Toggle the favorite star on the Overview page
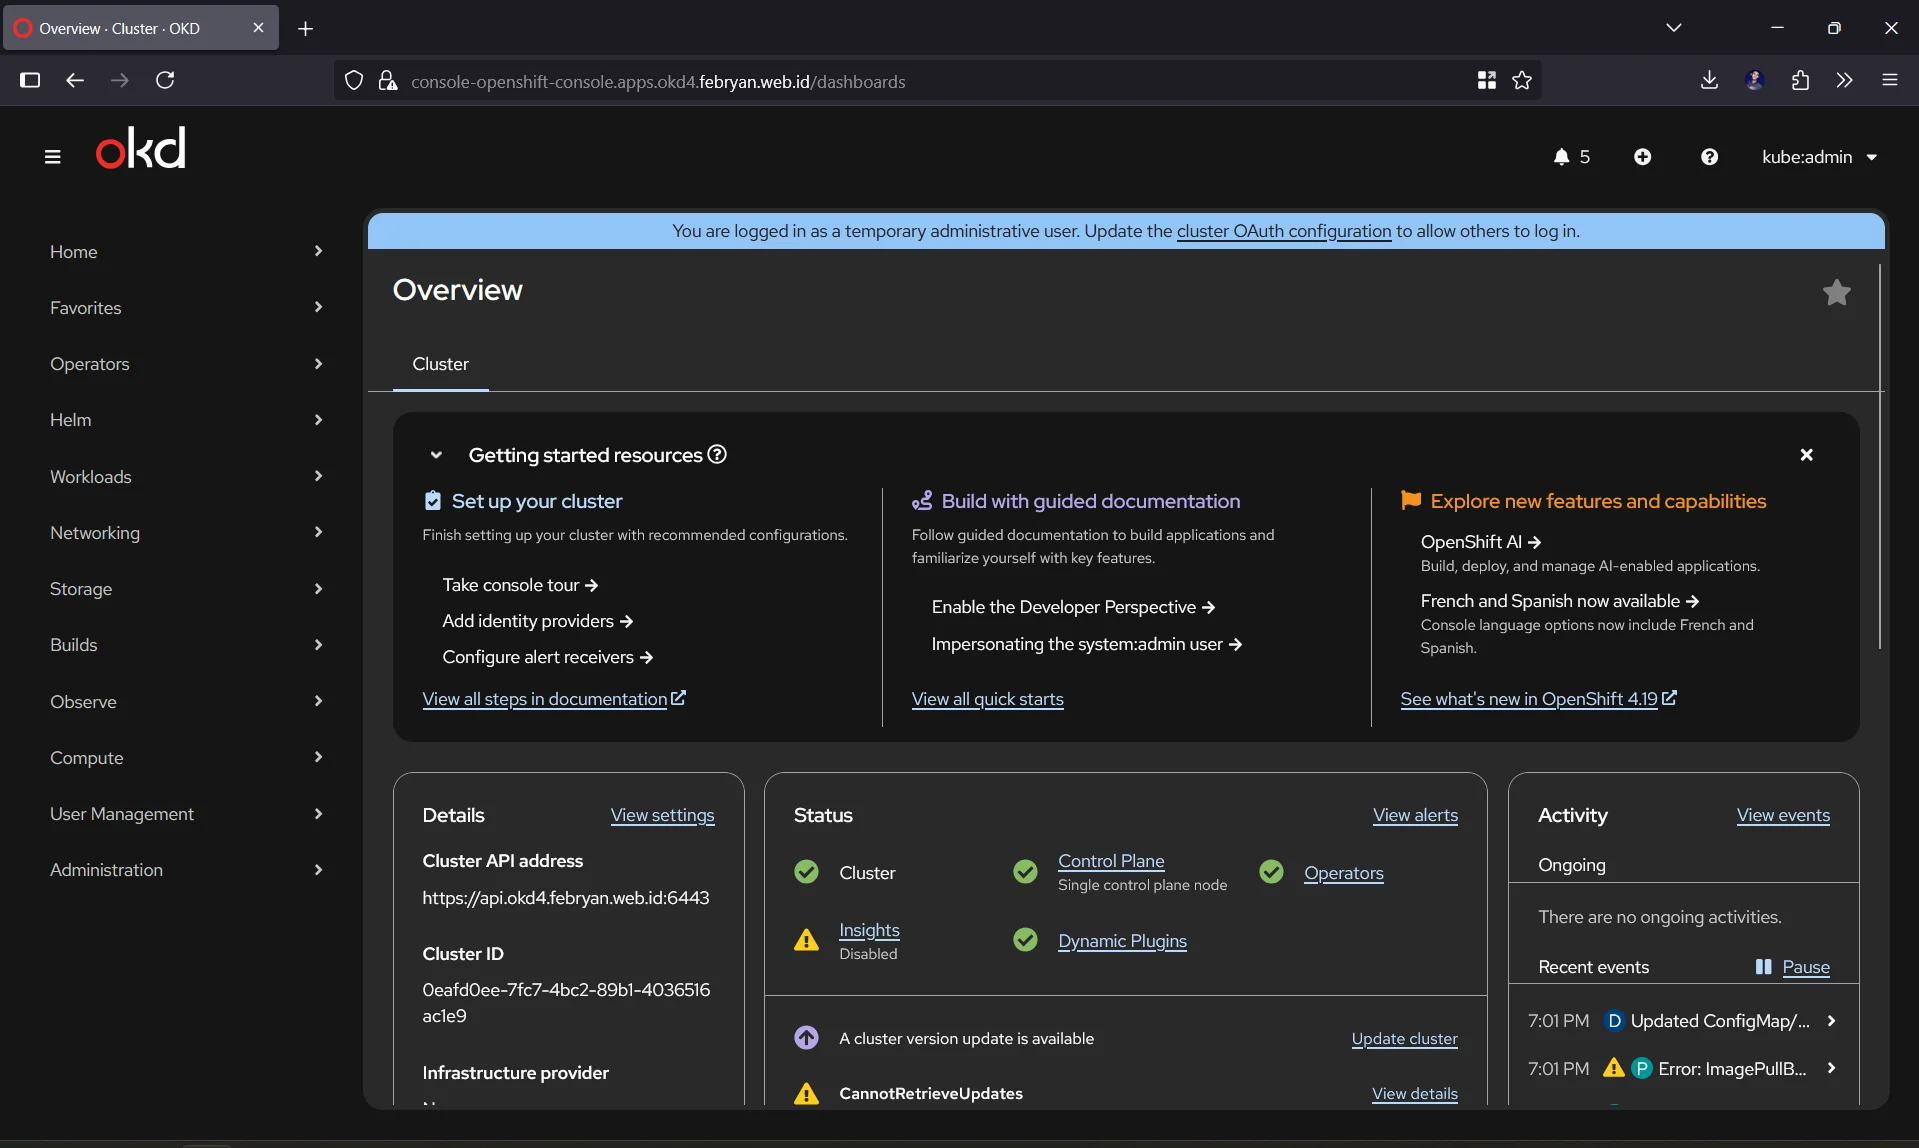Screen dimensions: 1919x1148 point(1835,292)
